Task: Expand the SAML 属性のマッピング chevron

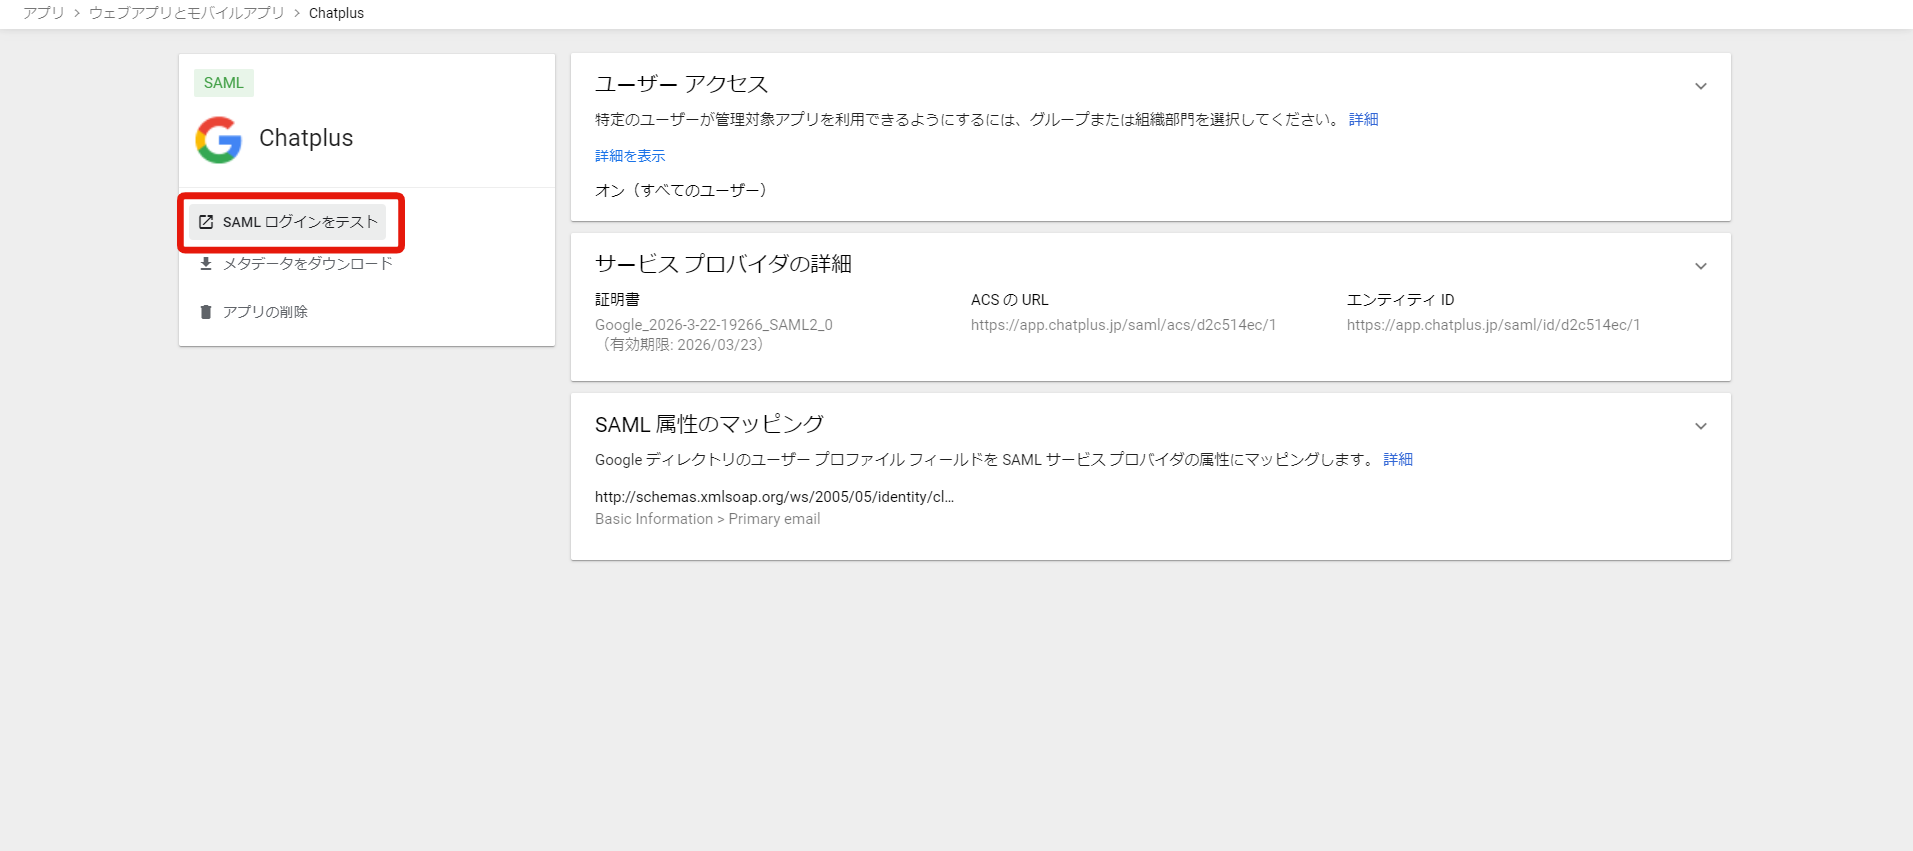Action: pos(1700,426)
